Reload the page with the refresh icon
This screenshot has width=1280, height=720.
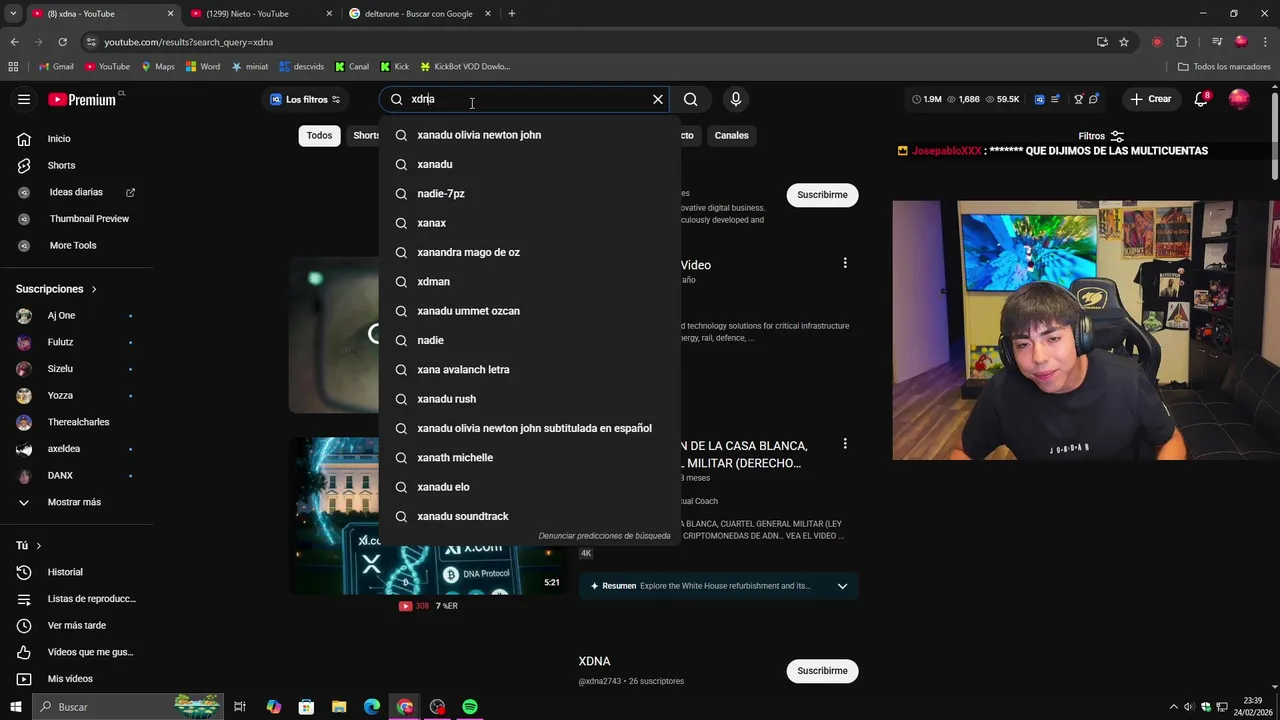[62, 42]
